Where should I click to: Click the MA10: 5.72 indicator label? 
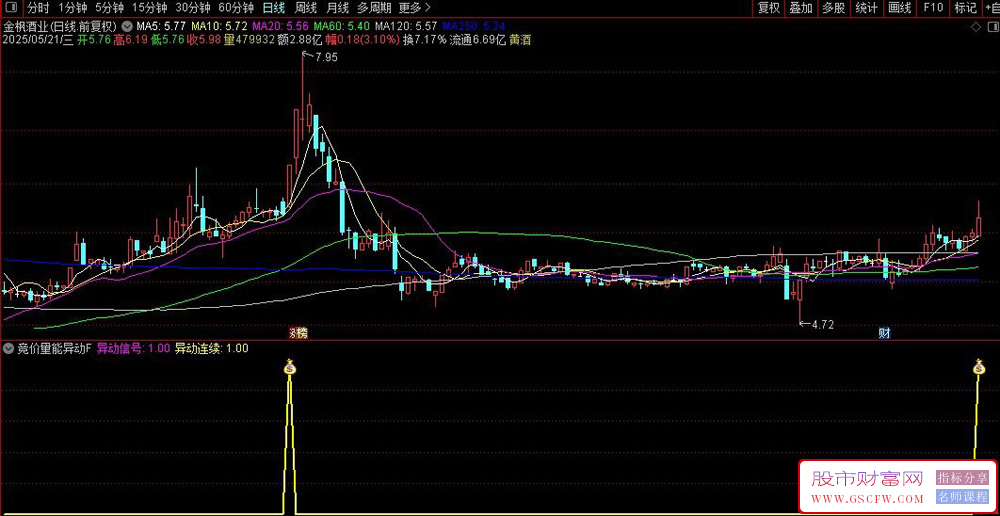[219, 27]
